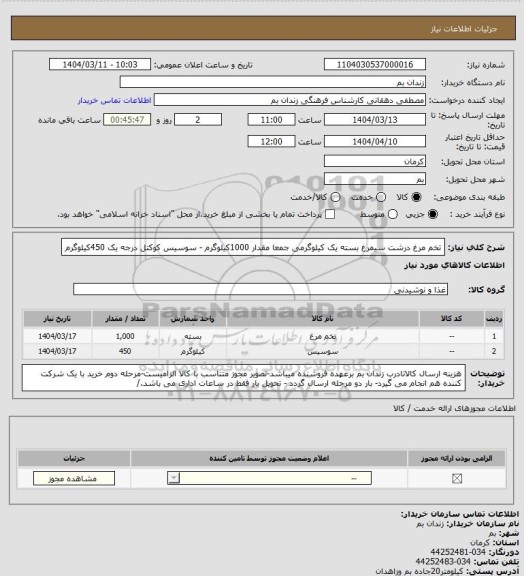The image size is (524, 576).
Task: Open اطلاعات تماس خریدار link
Action: [114, 100]
